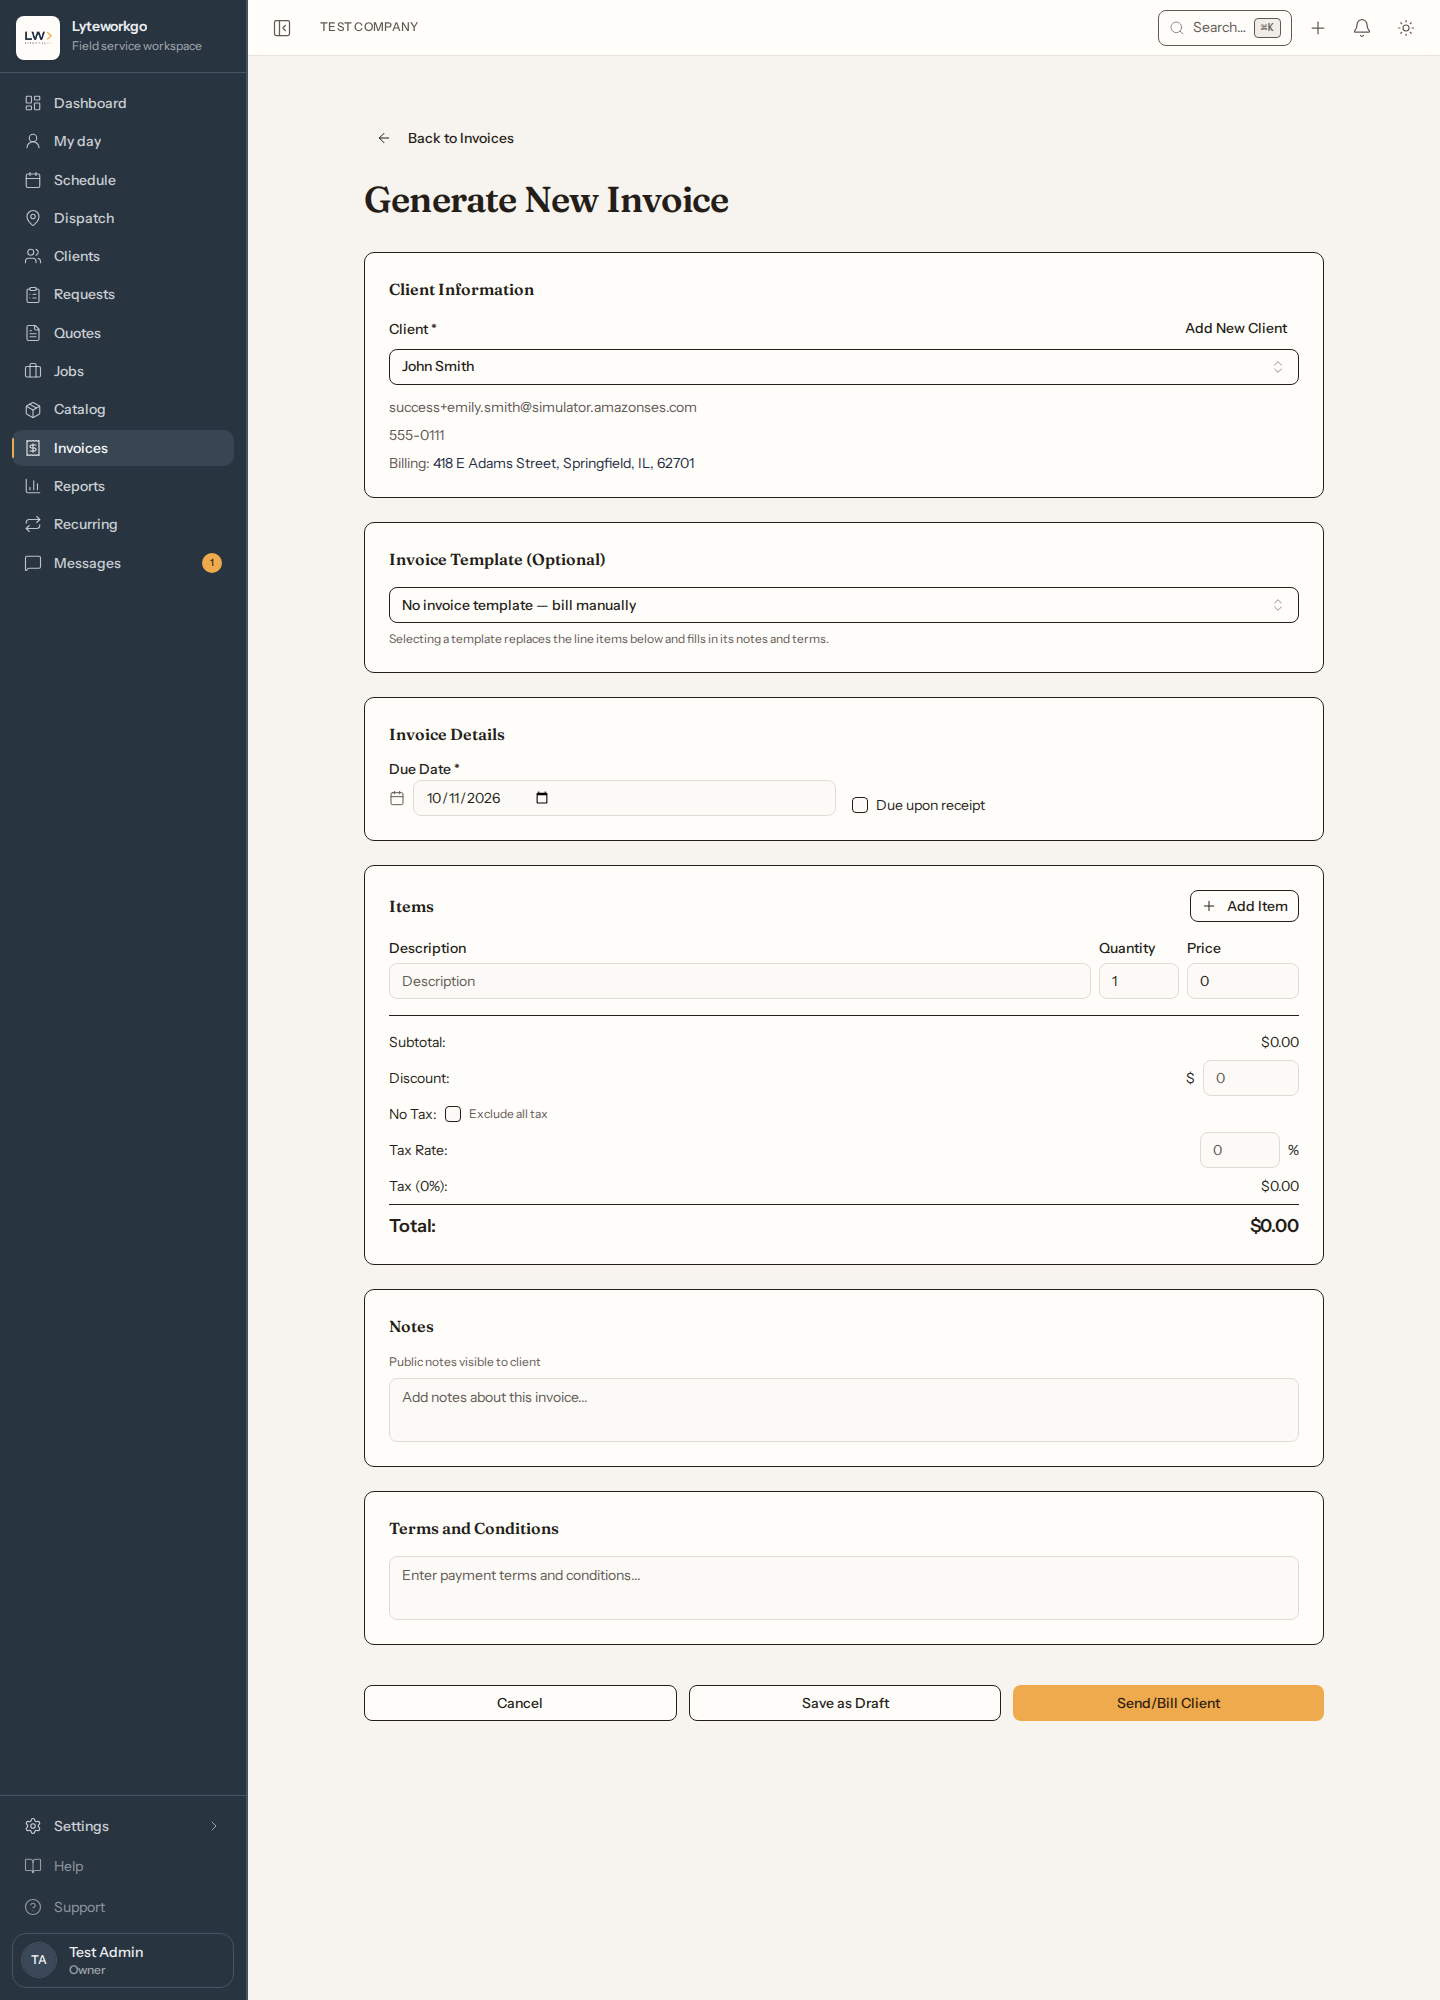Screen dimensions: 1440x2000
Task: Click the item Quantity field
Action: pyautogui.click(x=1138, y=981)
